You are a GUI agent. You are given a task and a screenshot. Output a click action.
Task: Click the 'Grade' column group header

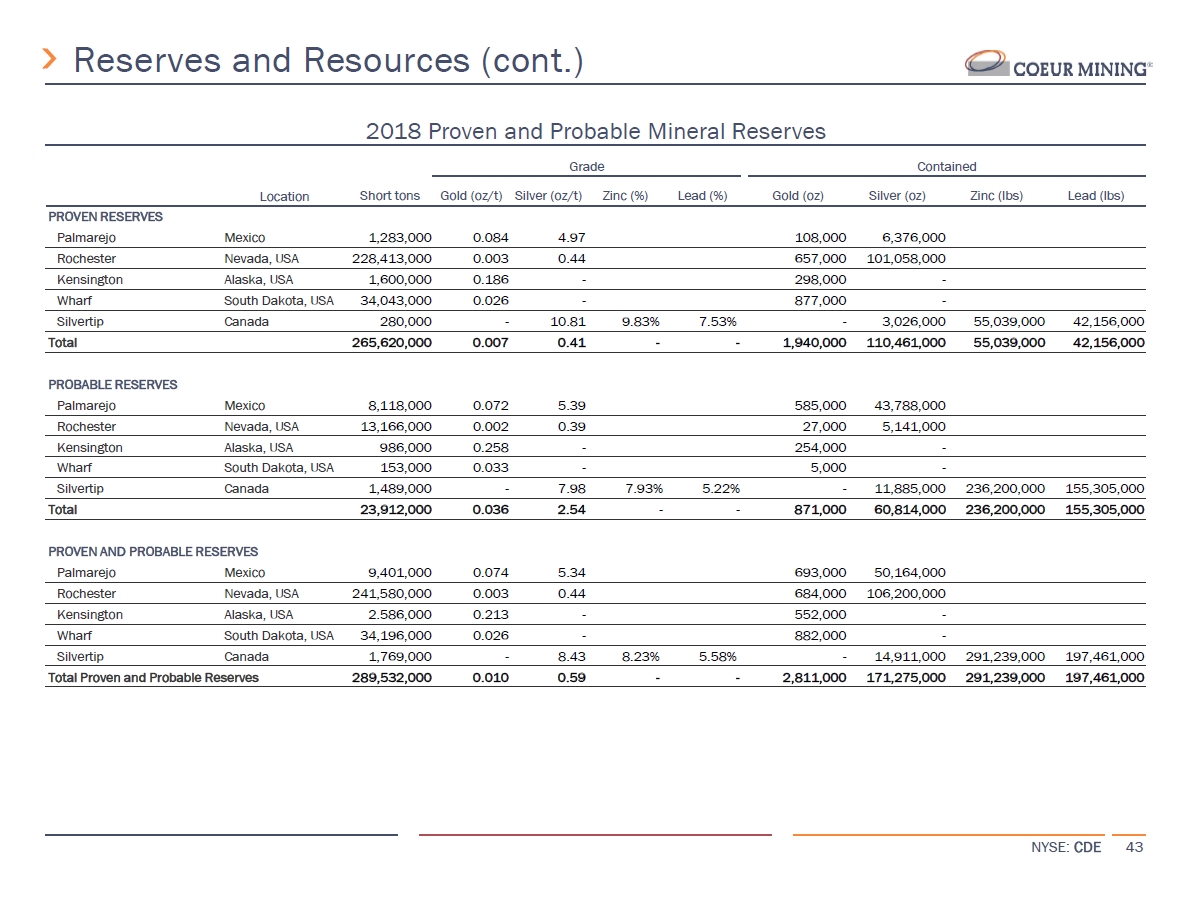pyautogui.click(x=586, y=166)
